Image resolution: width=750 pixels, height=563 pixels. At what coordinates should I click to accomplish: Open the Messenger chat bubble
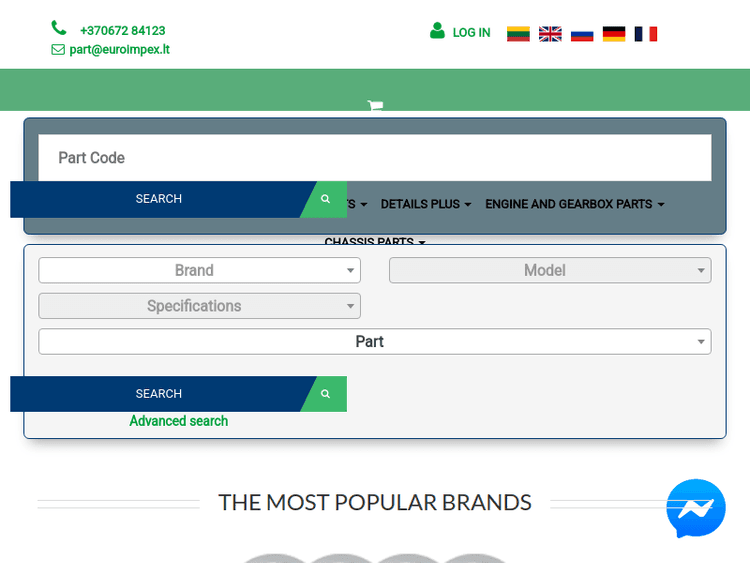click(x=696, y=508)
